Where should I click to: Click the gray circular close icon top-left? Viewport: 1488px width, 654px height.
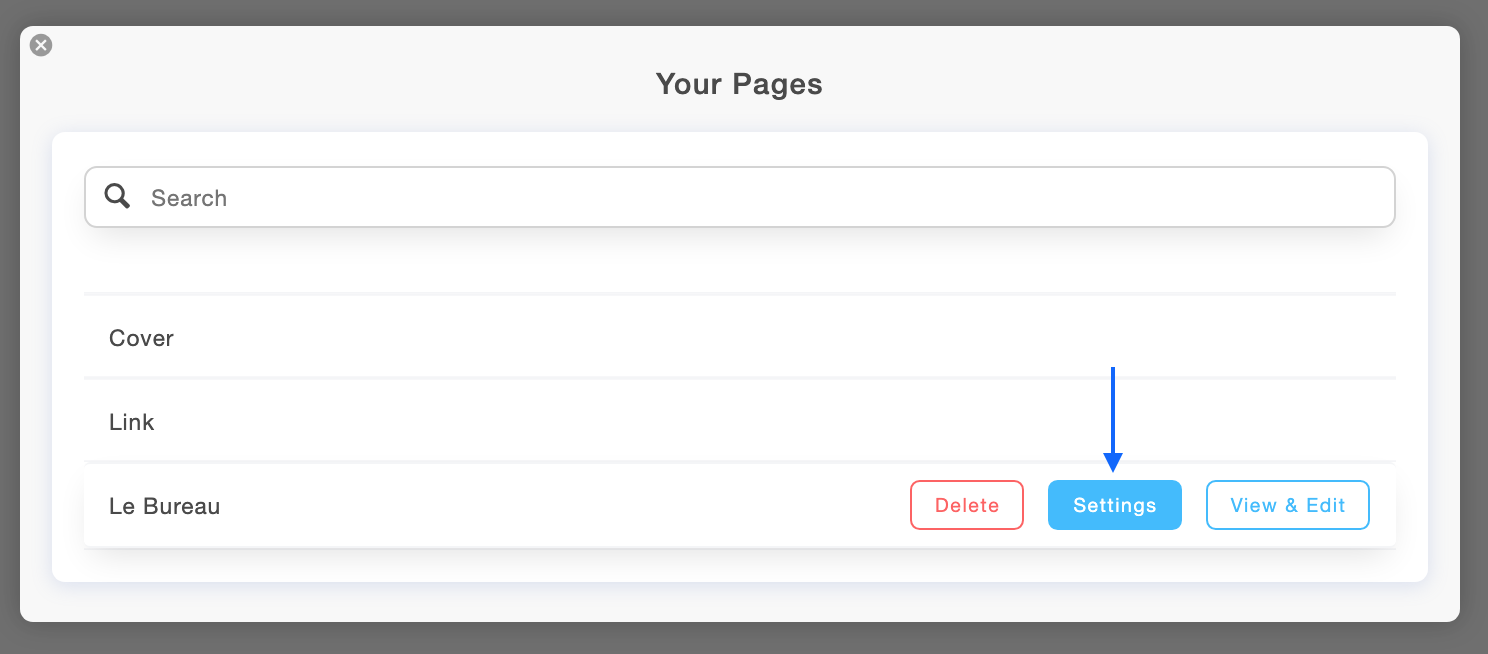[40, 45]
